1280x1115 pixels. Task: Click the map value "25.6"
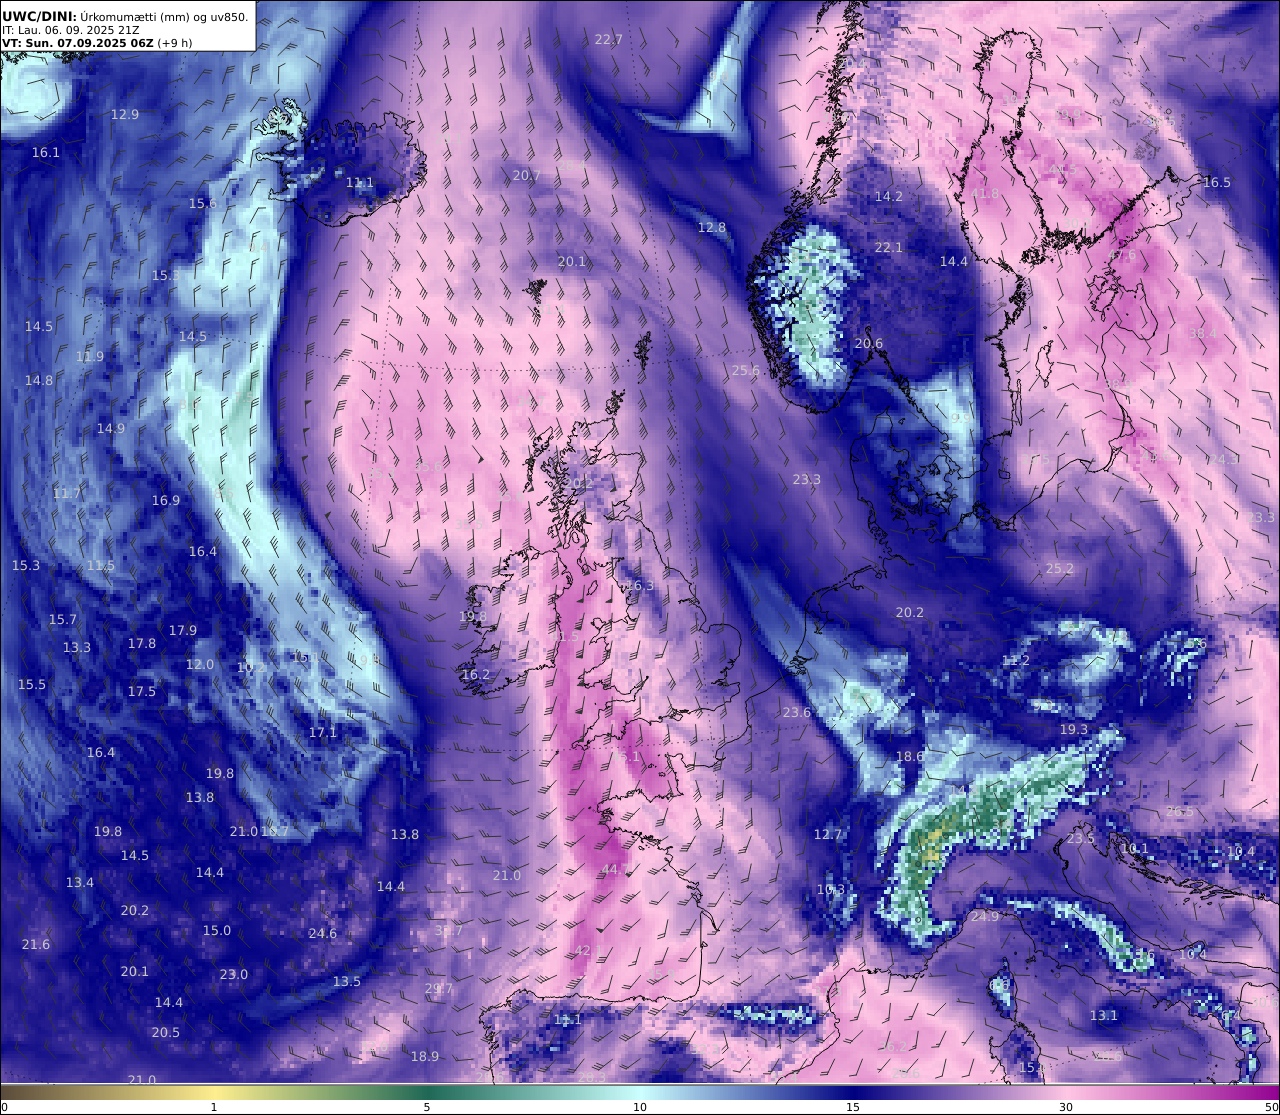pyautogui.click(x=746, y=371)
